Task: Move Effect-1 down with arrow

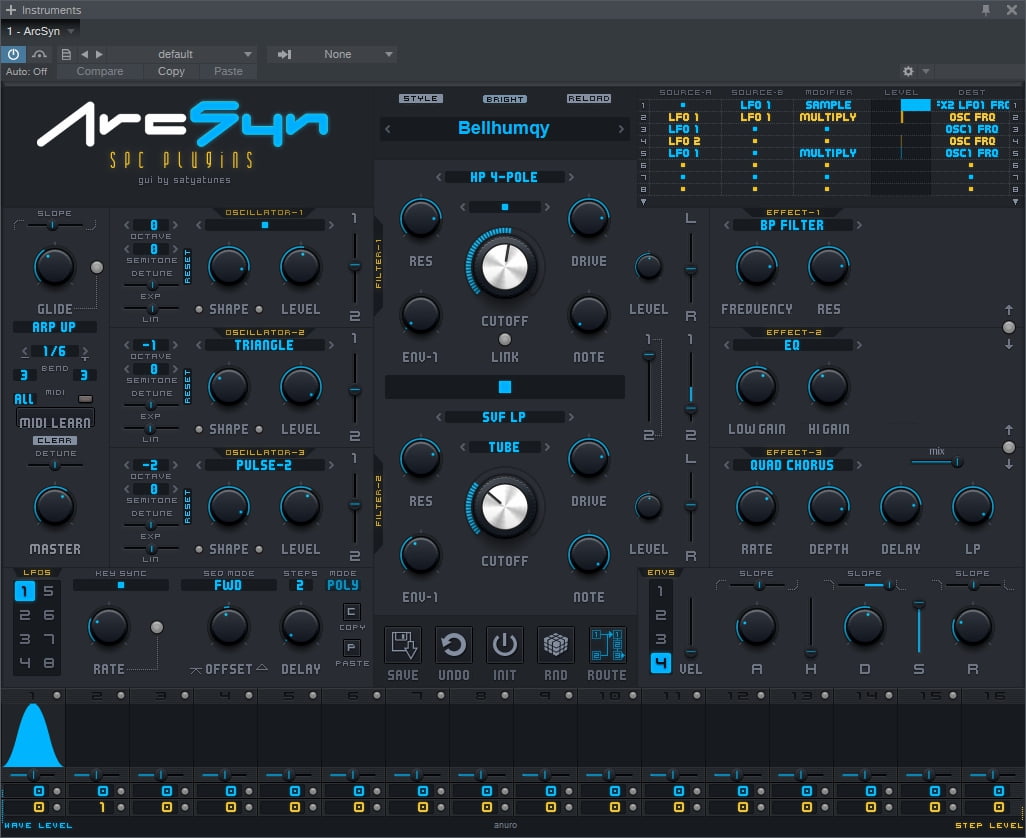Action: [1009, 344]
